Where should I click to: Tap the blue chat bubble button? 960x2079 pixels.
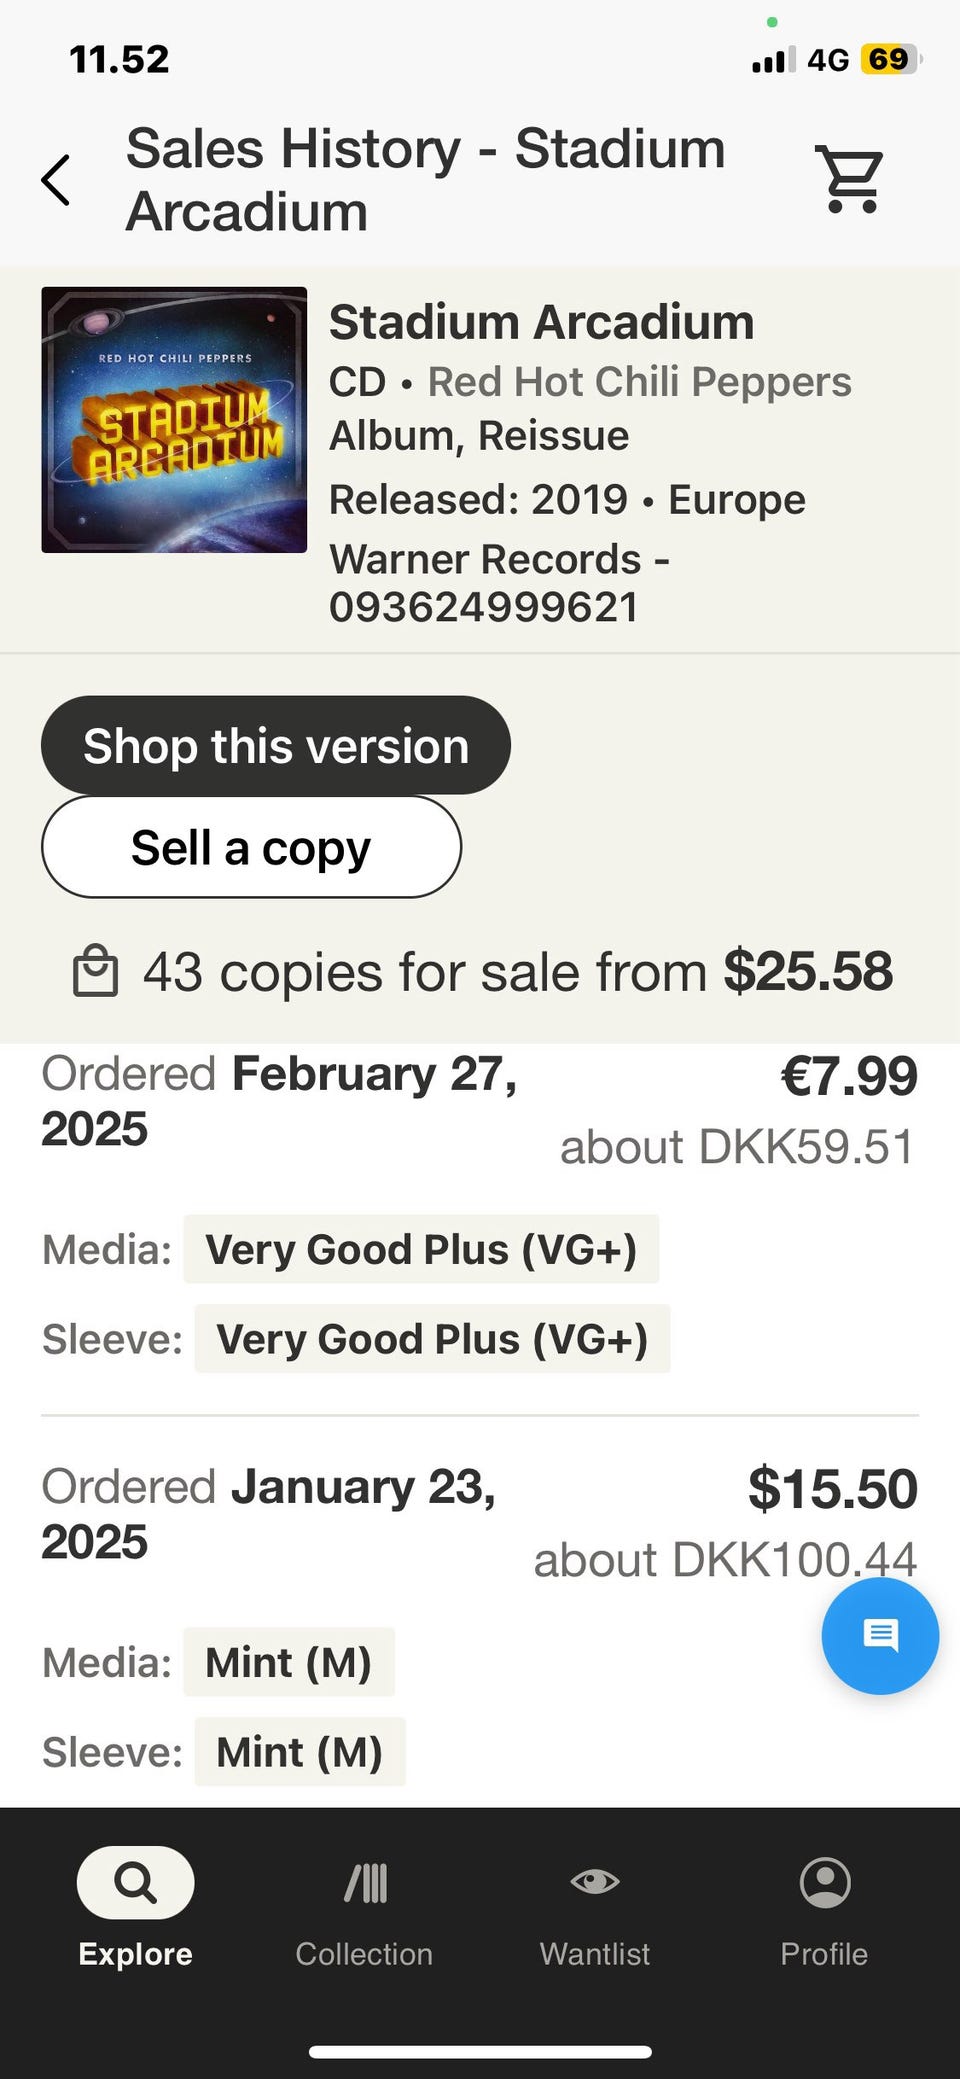(x=880, y=1636)
